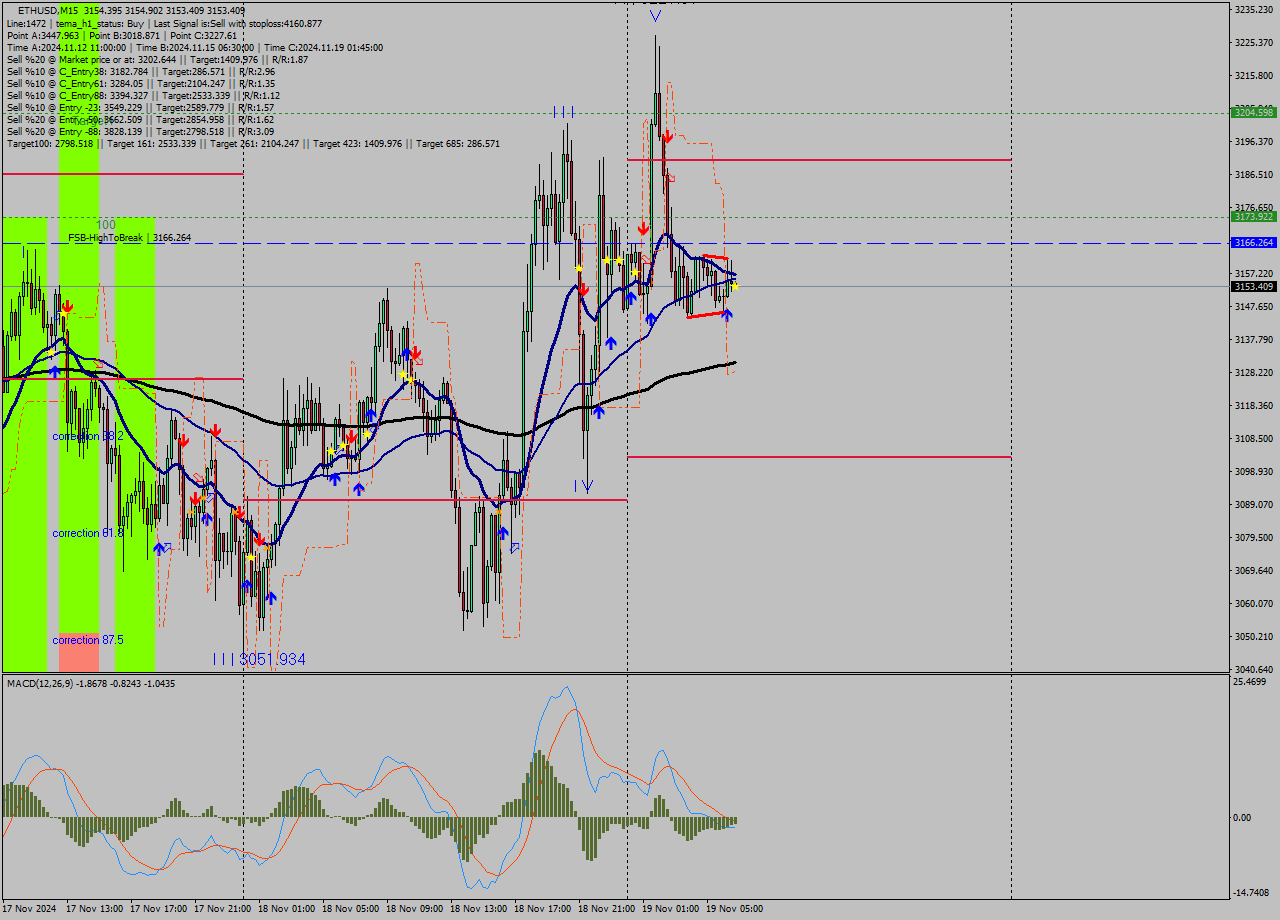The height and width of the screenshot is (920, 1280).
Task: Select Target 685: 286.571 text
Action: pos(458,143)
